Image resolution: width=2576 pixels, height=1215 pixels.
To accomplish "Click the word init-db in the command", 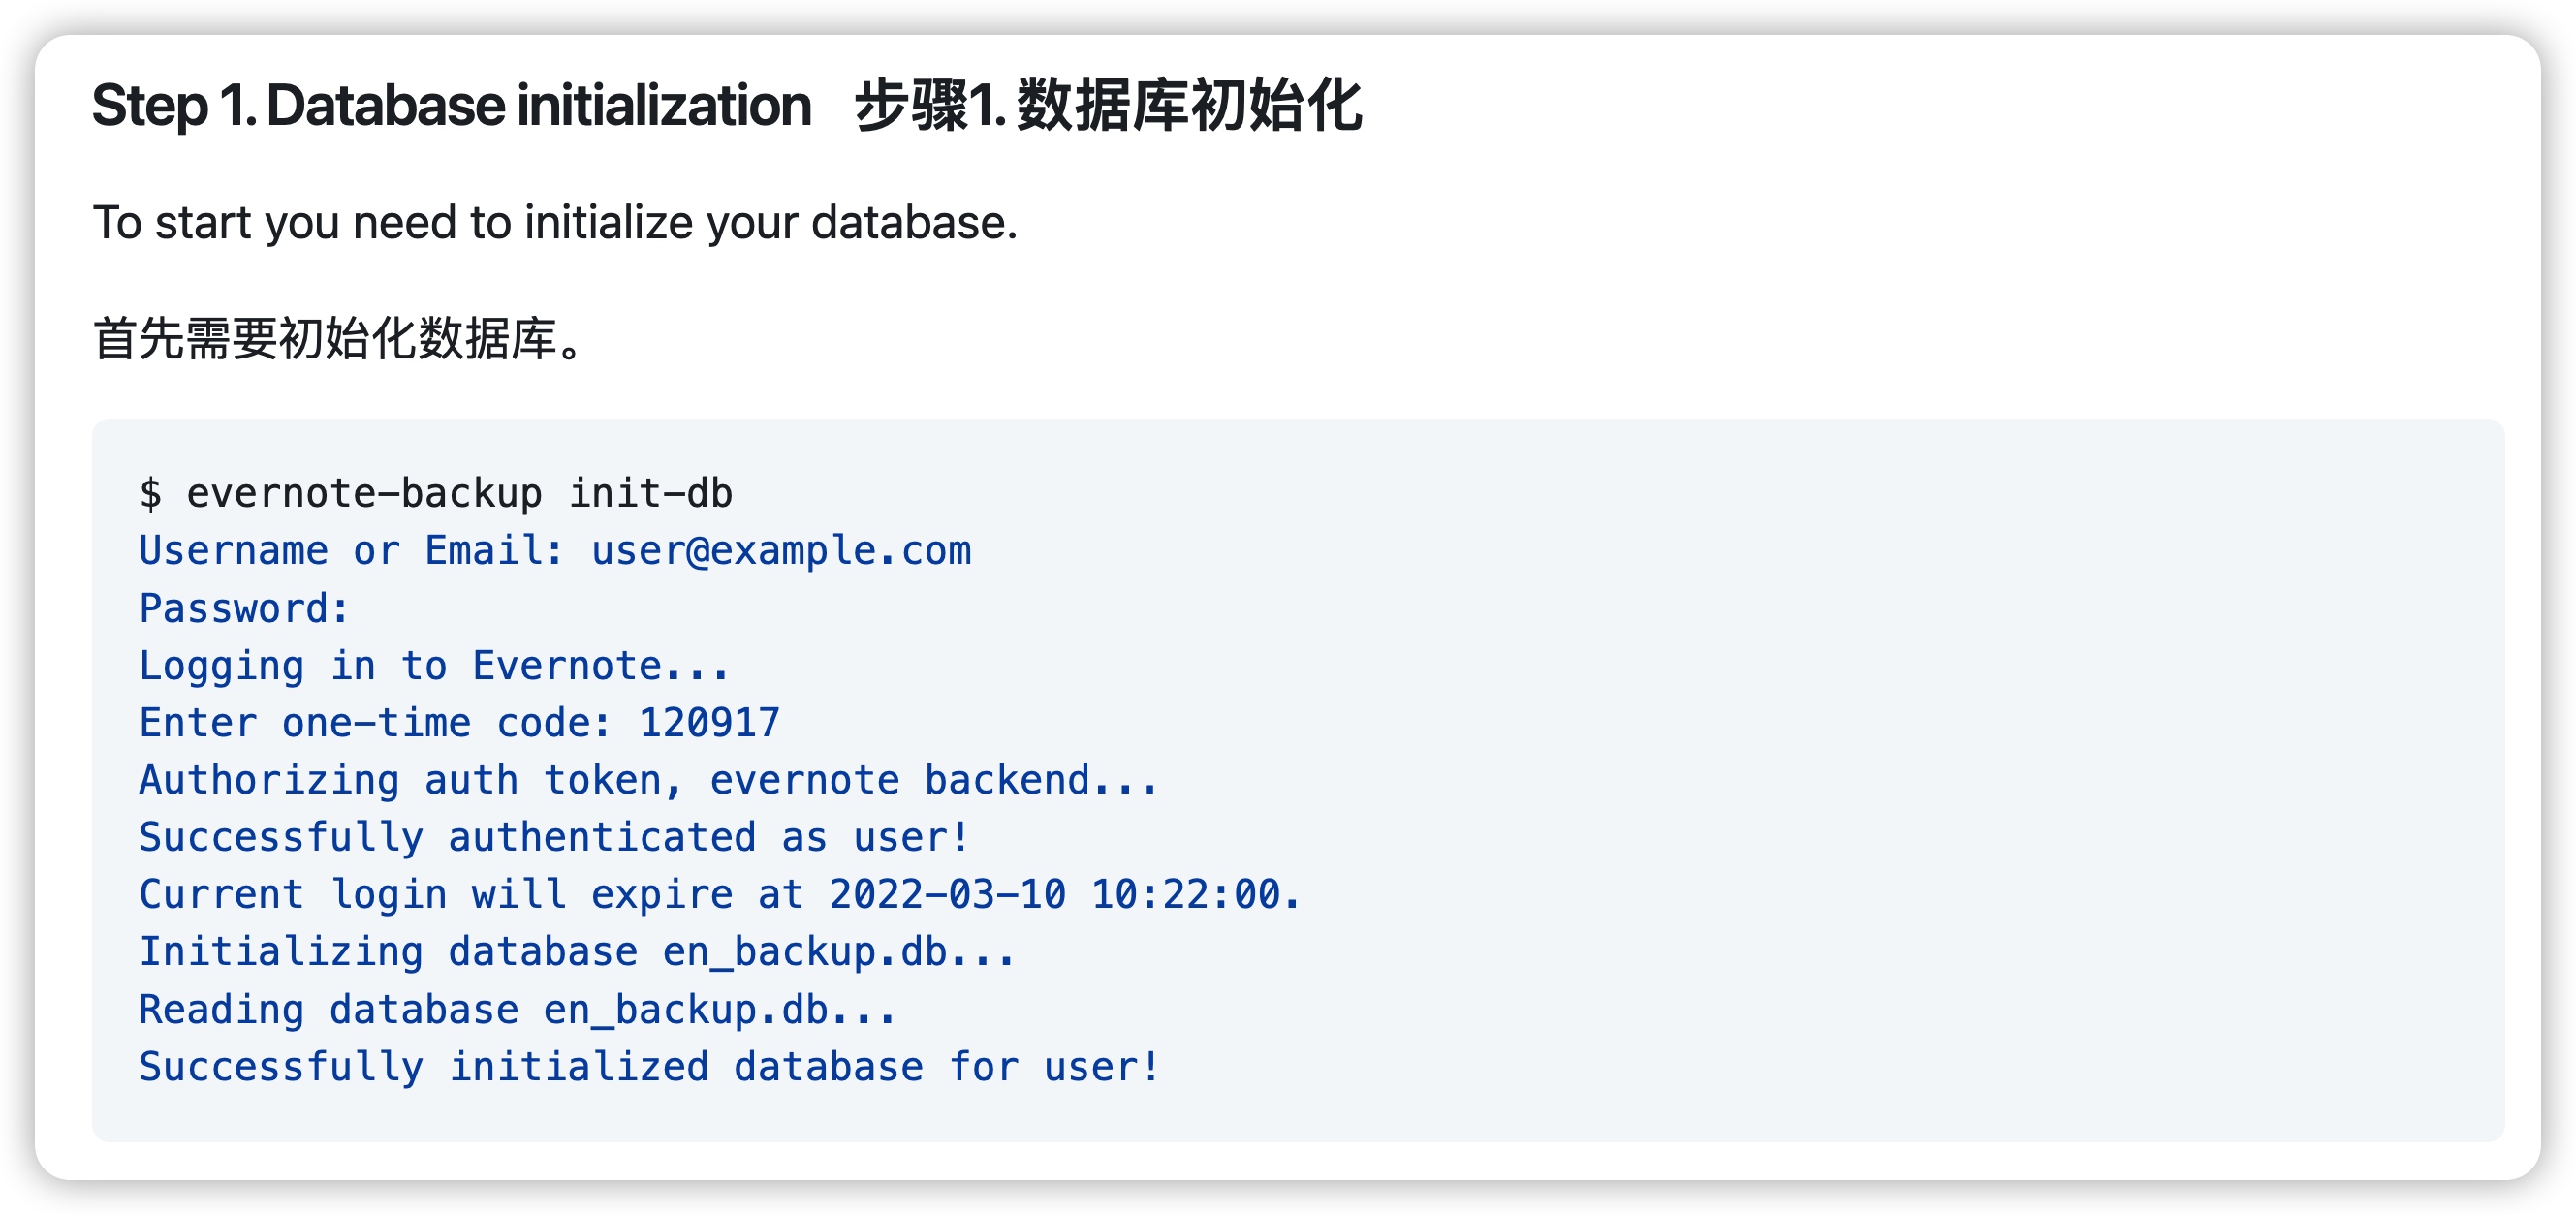I will coord(651,494).
